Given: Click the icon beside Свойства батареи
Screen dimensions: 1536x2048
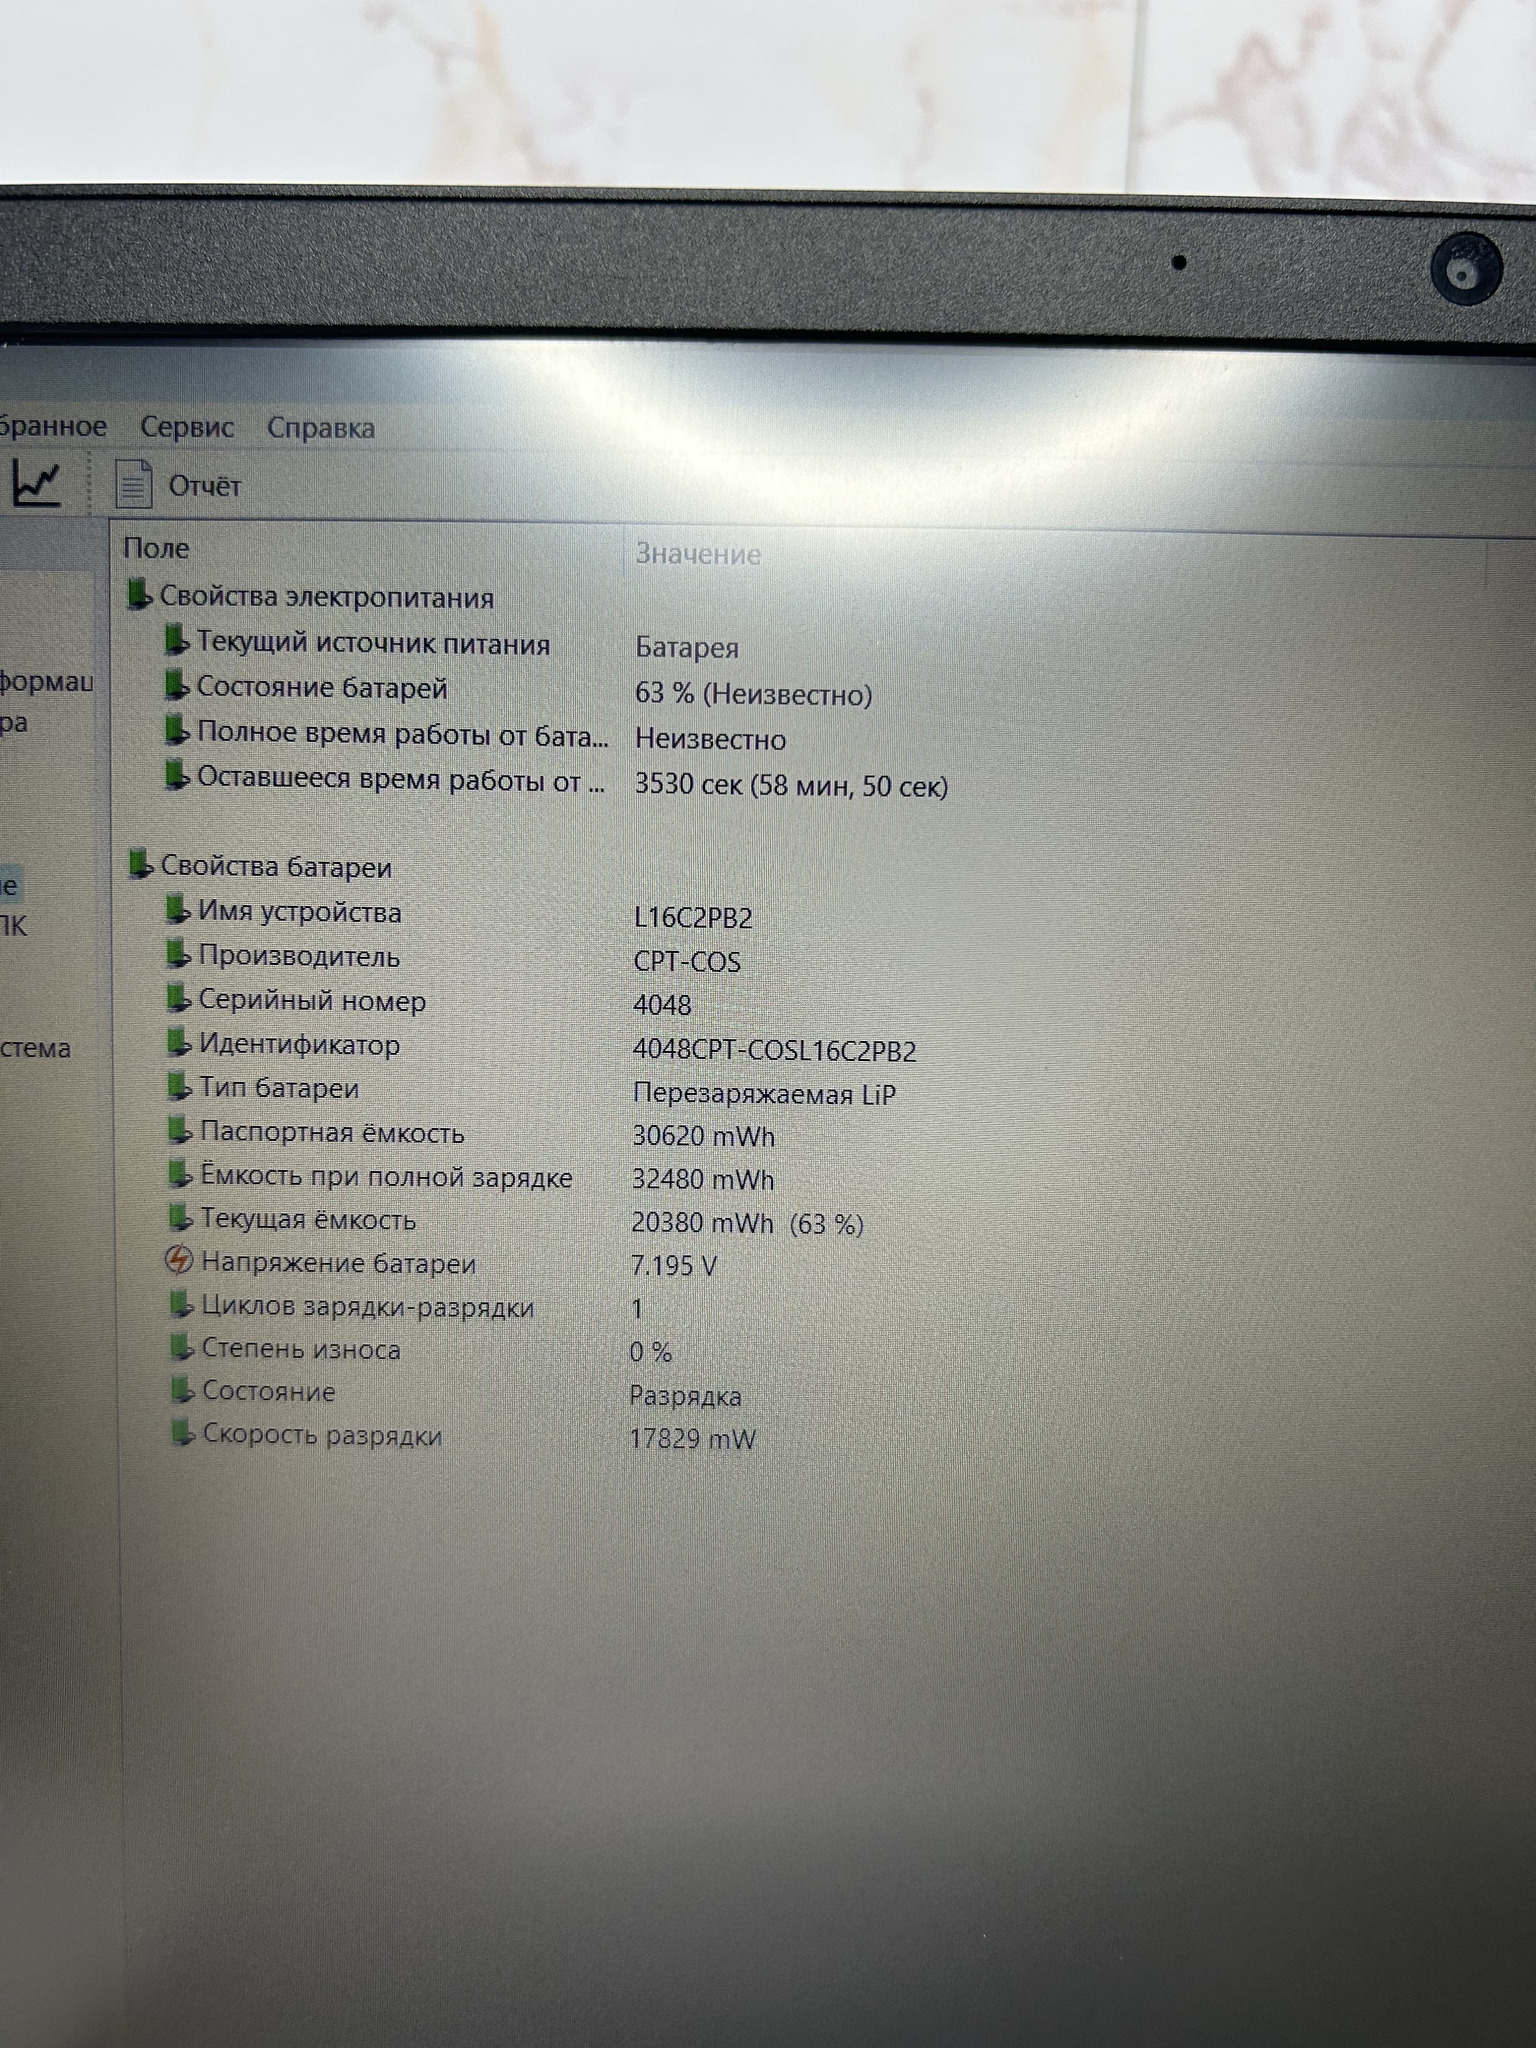Looking at the screenshot, I should (x=140, y=864).
